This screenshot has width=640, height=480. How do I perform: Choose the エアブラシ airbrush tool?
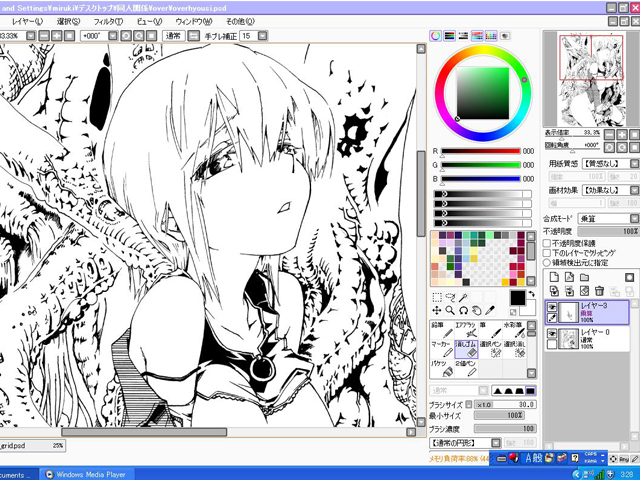point(466,330)
